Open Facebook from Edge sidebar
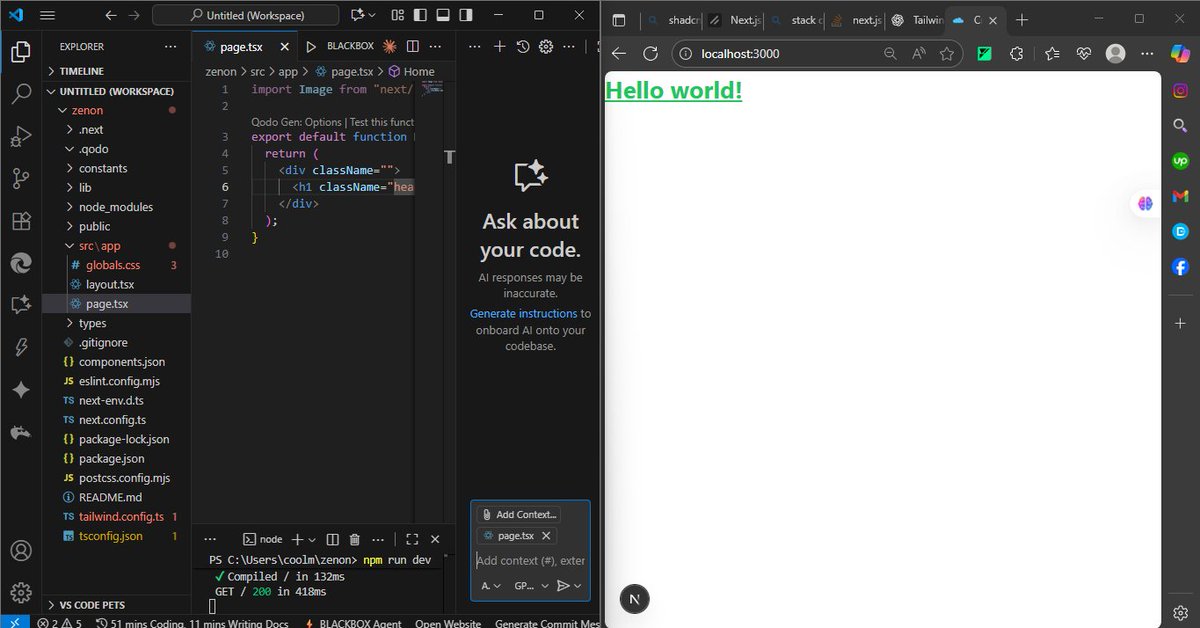 [x=1180, y=267]
